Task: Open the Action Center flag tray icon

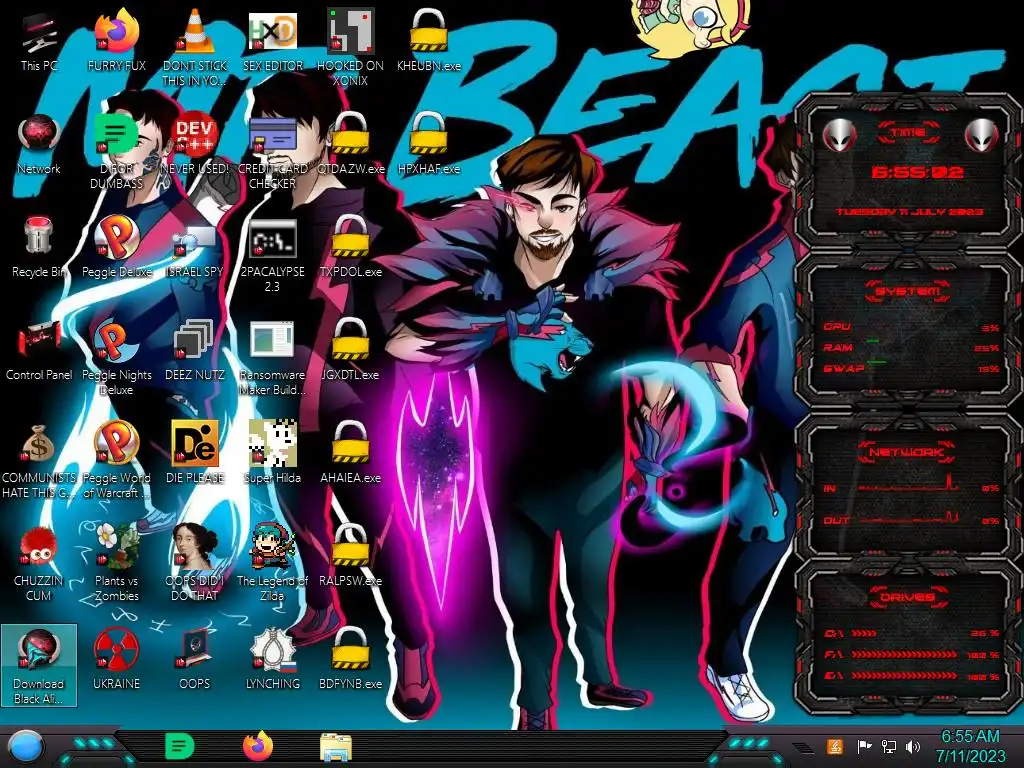Action: (864, 746)
